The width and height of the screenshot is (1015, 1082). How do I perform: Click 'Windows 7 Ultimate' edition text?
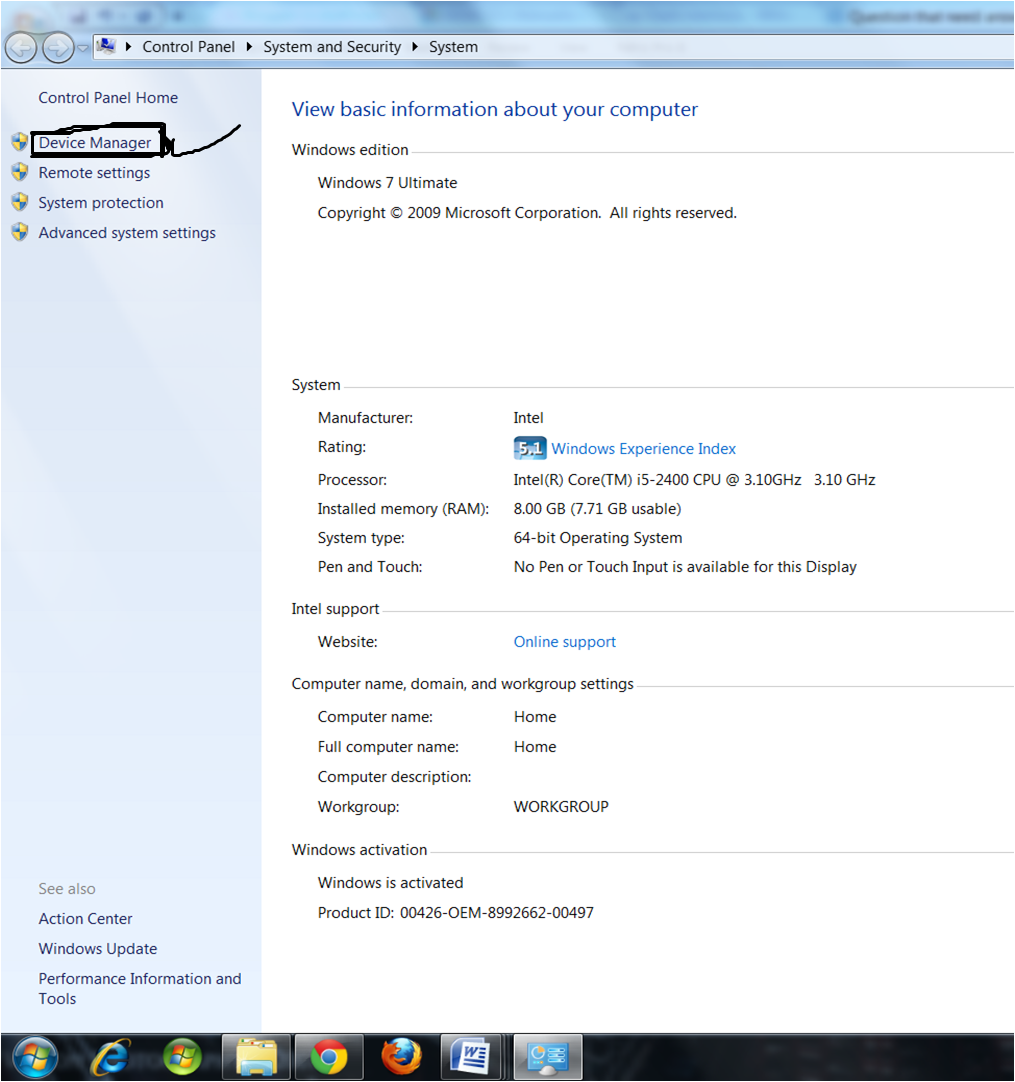click(x=387, y=183)
